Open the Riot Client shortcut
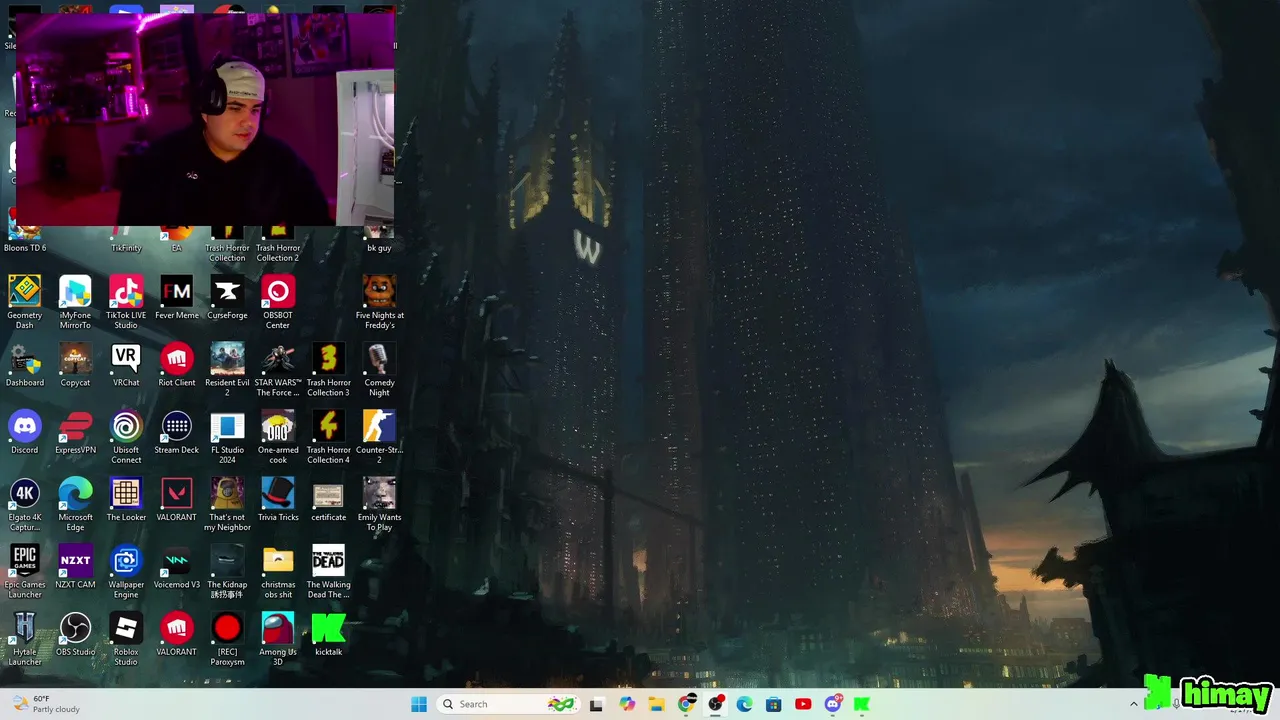The height and width of the screenshot is (720, 1280). [176, 364]
